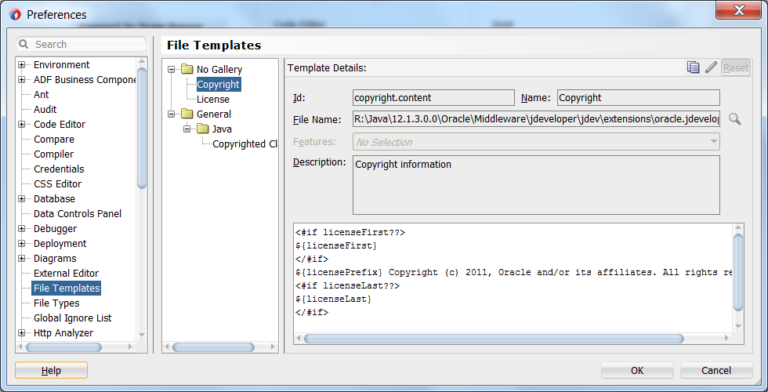This screenshot has width=768, height=392.
Task: Select File Templates preferences
Action: (x=67, y=288)
